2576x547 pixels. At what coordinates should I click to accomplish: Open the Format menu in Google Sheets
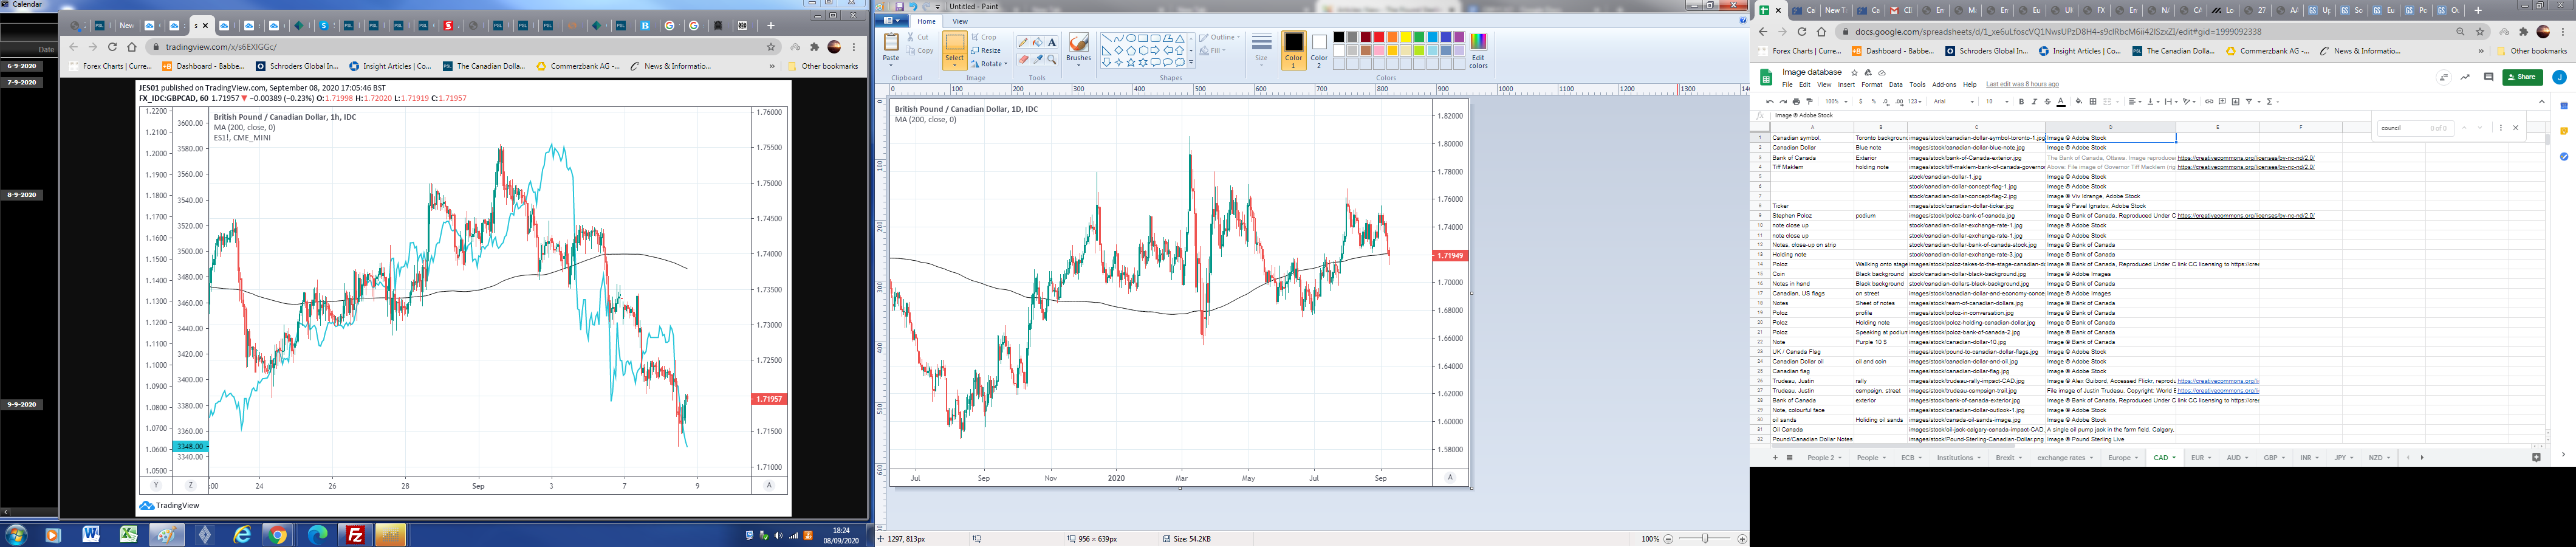tap(1871, 85)
